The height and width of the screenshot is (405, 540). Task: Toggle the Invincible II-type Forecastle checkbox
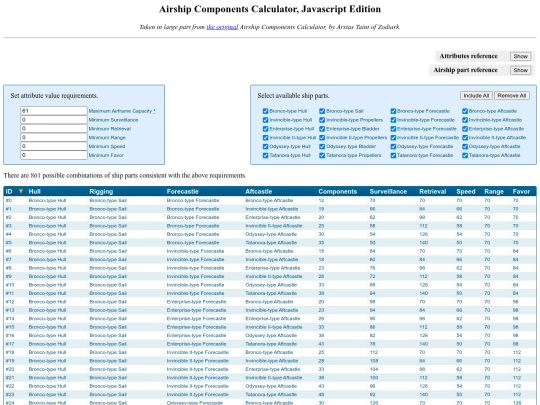coord(393,137)
